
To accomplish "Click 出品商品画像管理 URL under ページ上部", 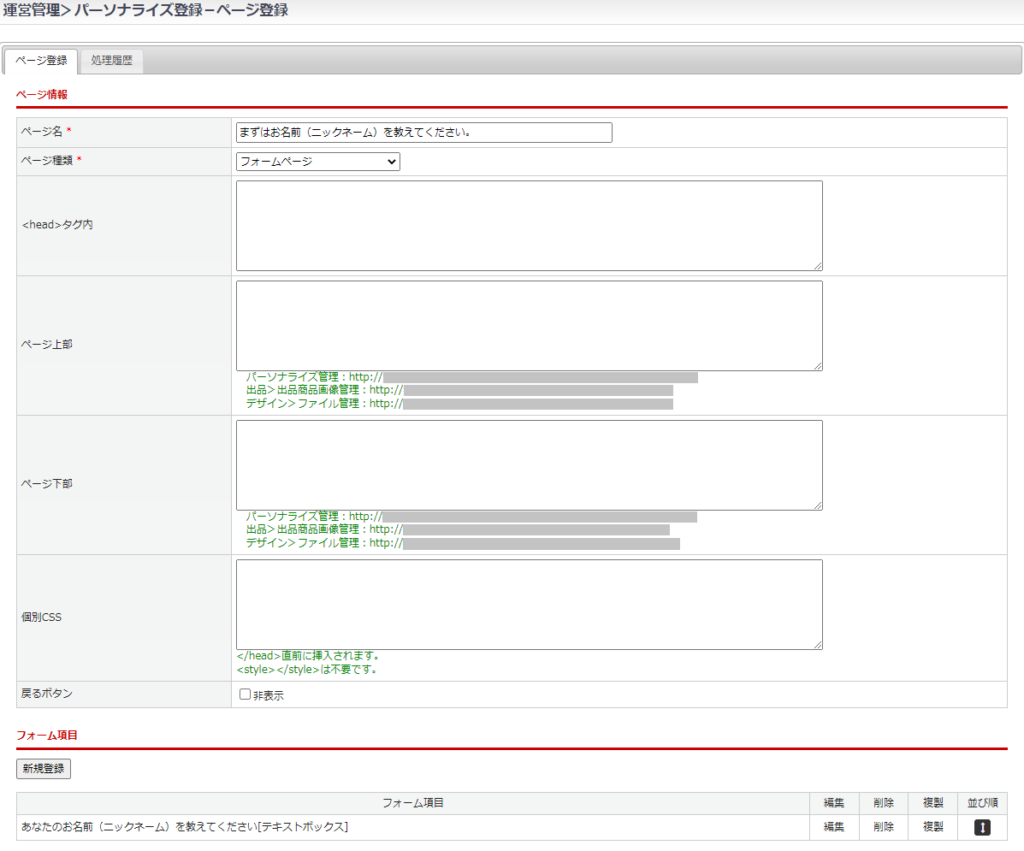I will pos(459,390).
